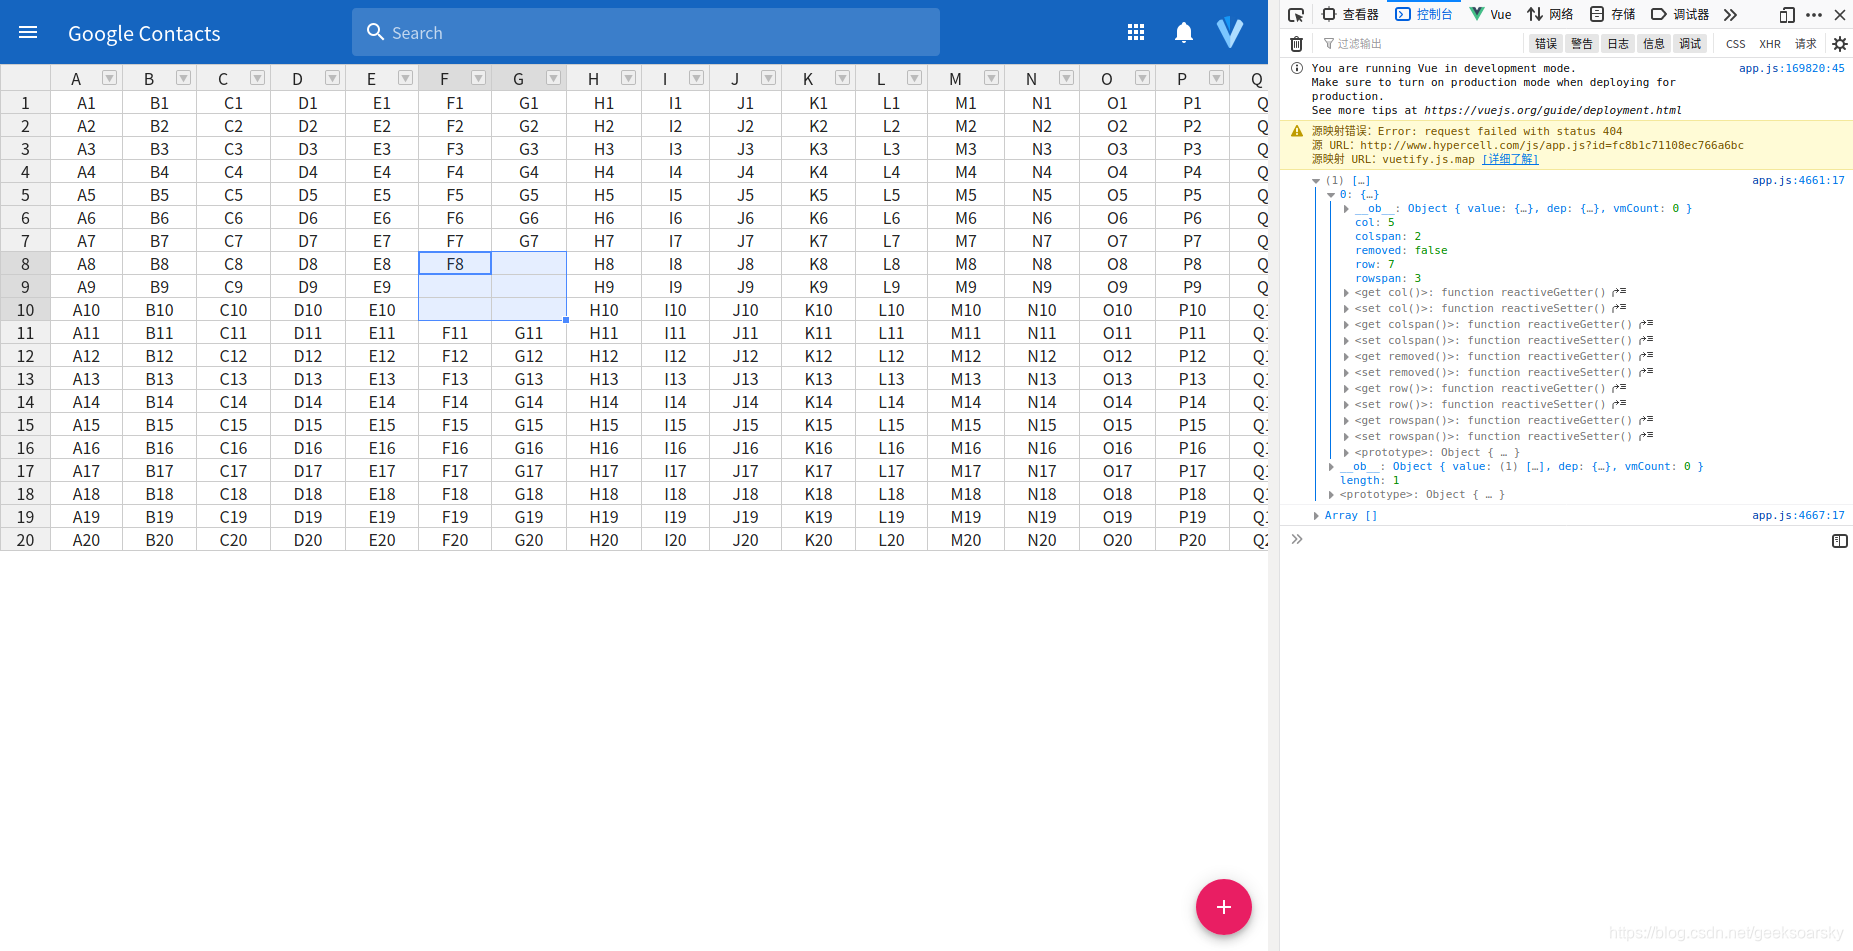1853x951 pixels.
Task: Click the learn more (详细了解) link
Action: click(1510, 159)
